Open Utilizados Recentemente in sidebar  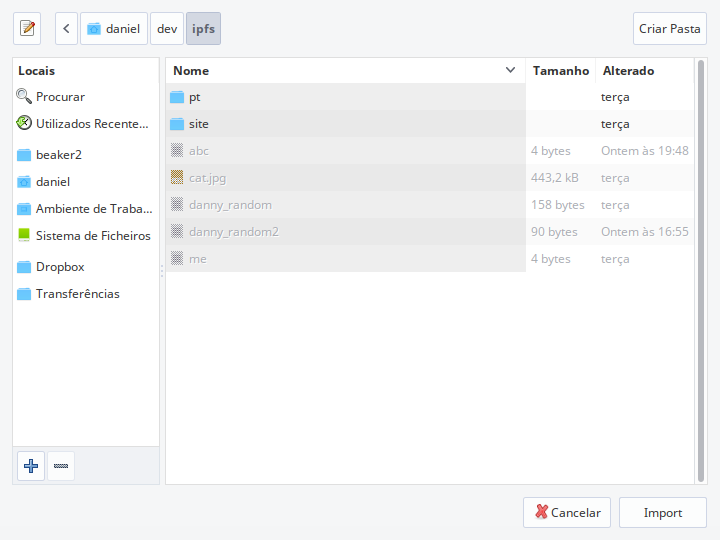tap(86, 124)
